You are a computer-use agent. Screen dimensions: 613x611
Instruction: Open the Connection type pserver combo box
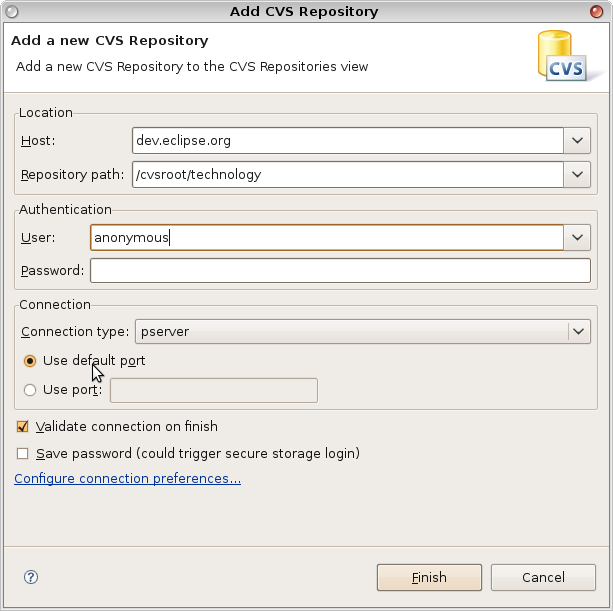pyautogui.click(x=363, y=331)
